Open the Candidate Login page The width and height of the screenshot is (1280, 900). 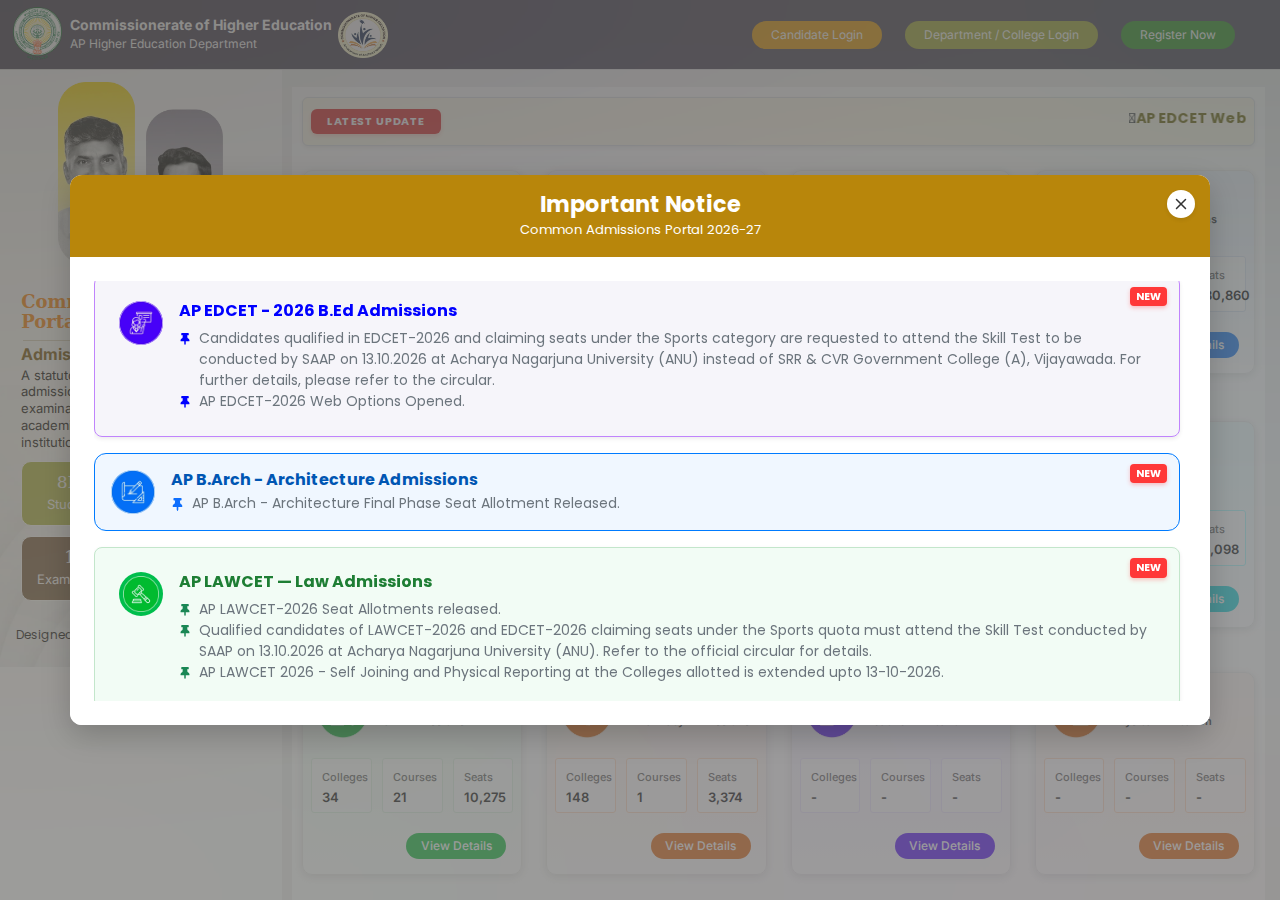click(x=817, y=35)
